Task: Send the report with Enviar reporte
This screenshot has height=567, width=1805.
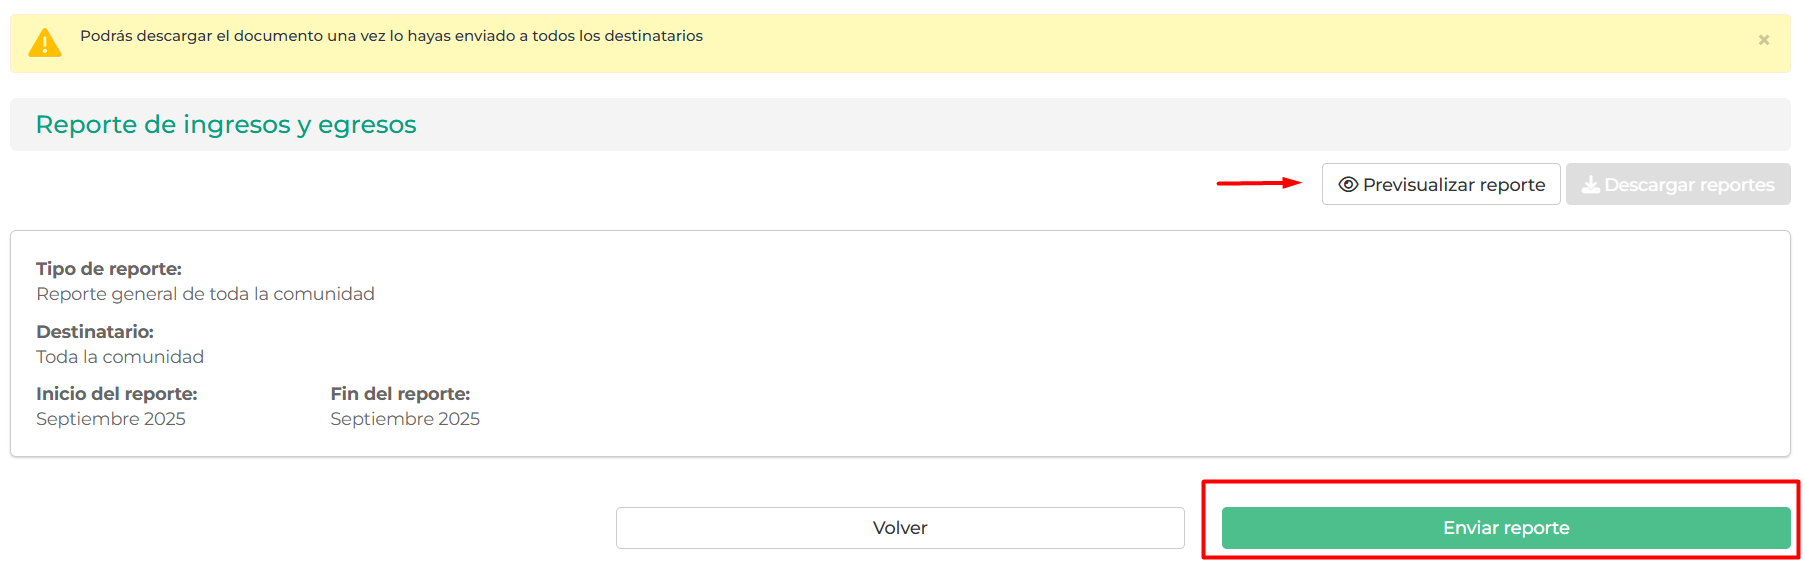Action: 1506,528
